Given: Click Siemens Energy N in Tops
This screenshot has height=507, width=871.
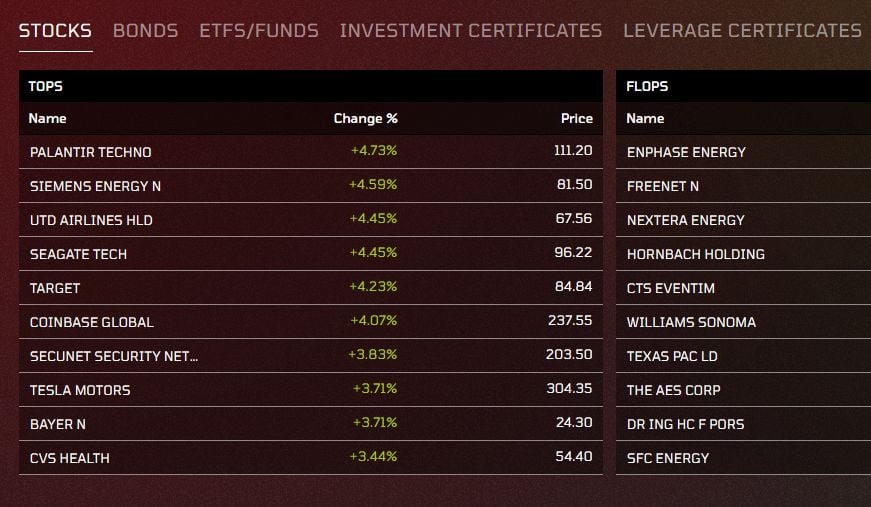Looking at the screenshot, I should (95, 186).
